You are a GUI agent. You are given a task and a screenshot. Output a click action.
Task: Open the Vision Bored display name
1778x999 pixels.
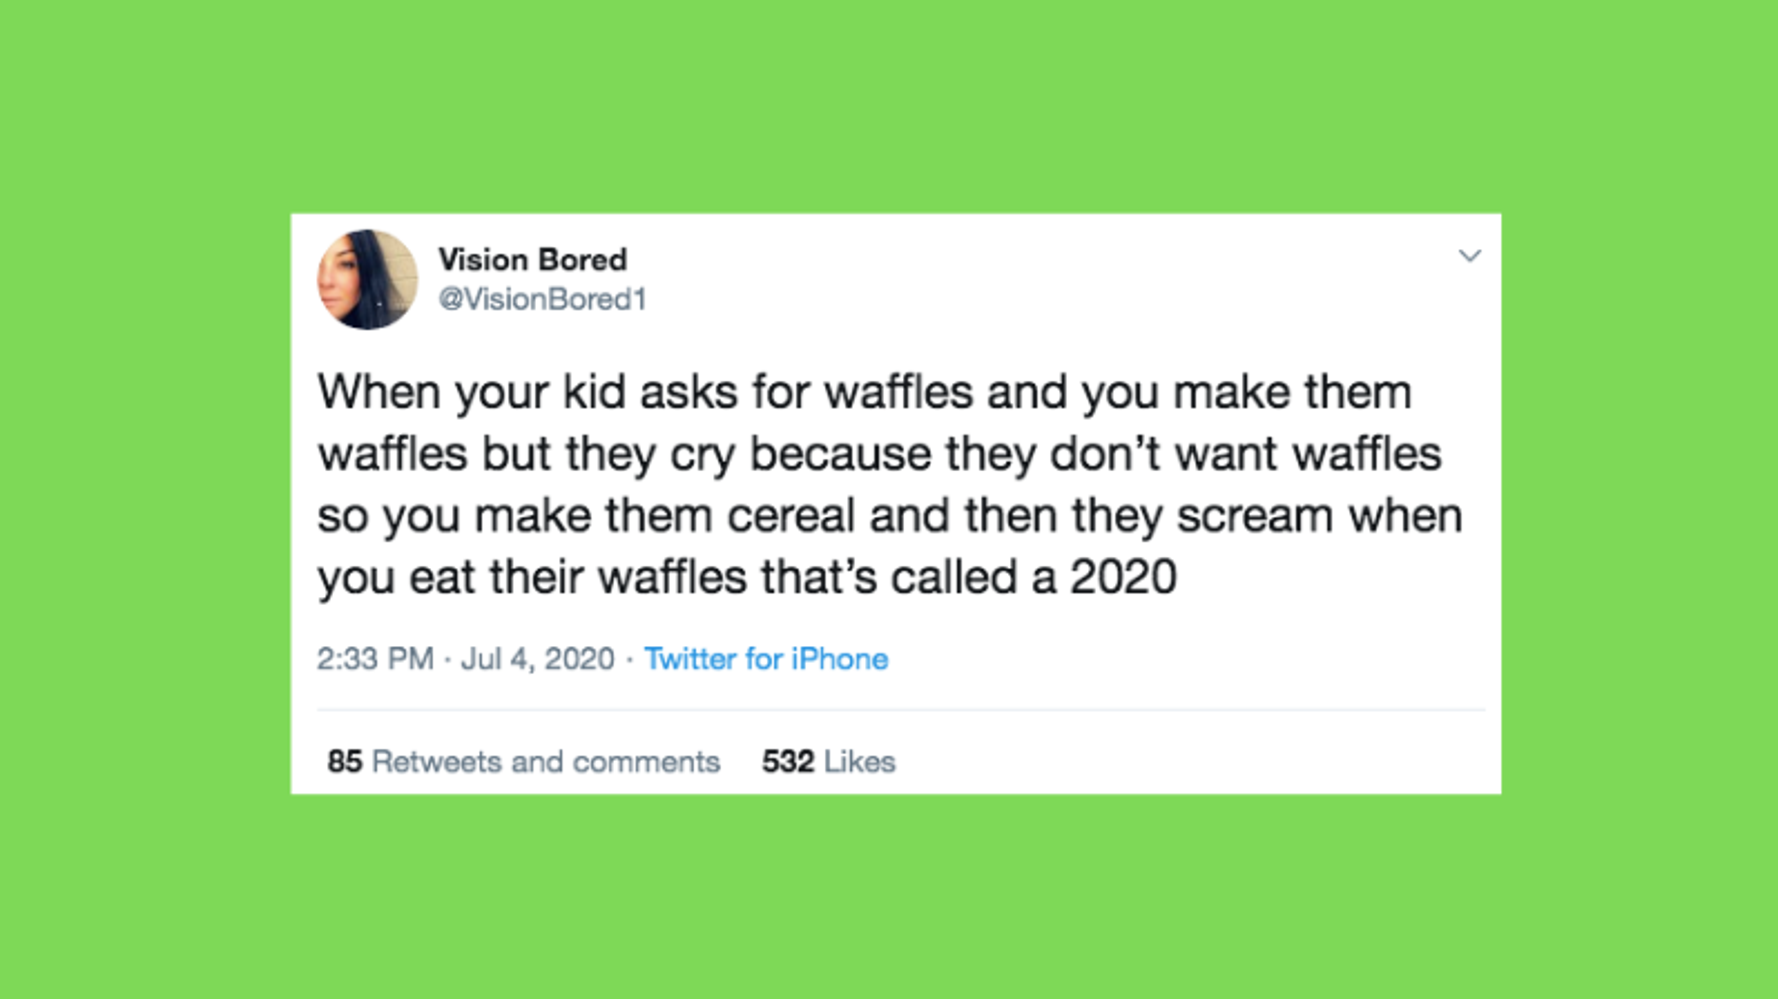(x=532, y=260)
